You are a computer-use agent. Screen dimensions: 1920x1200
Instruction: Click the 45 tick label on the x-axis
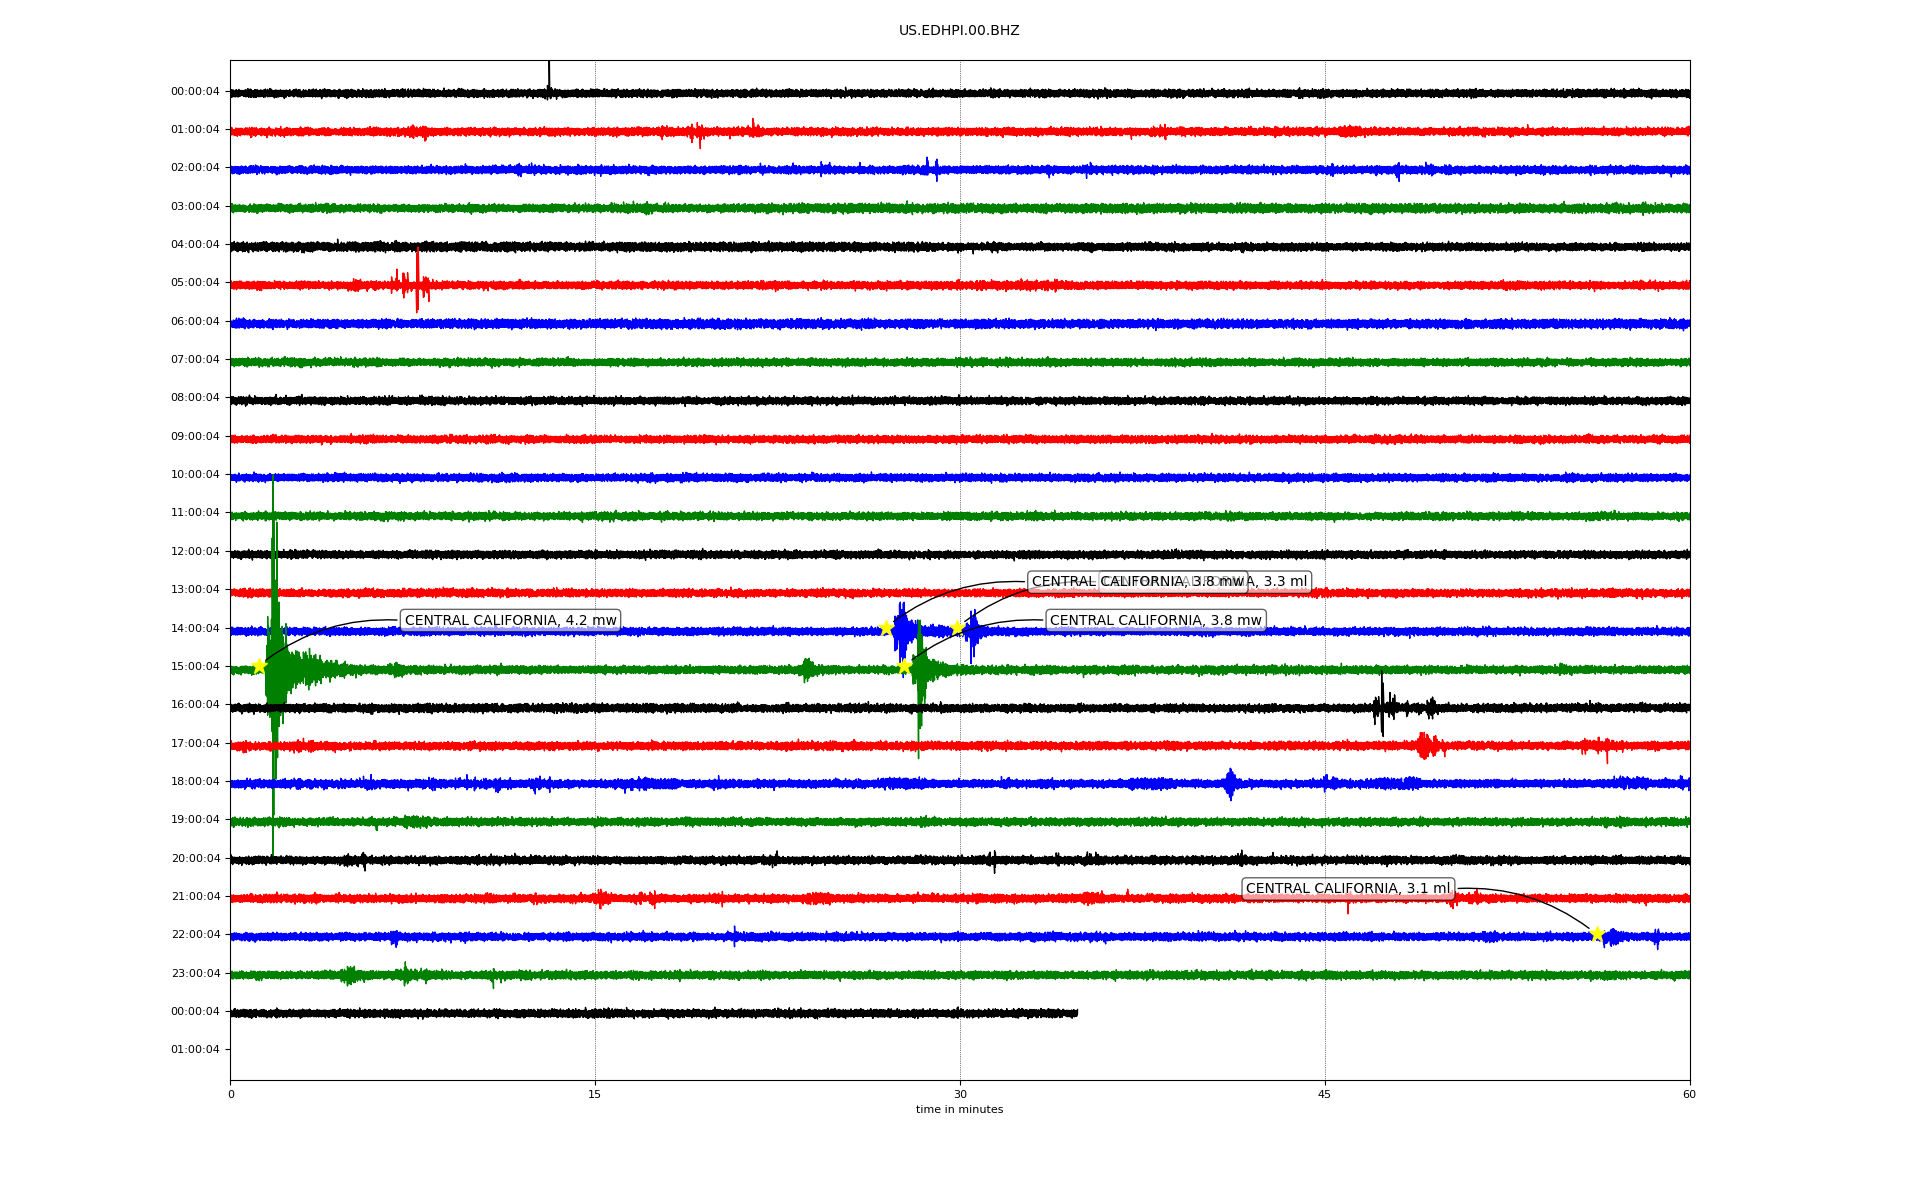[x=1324, y=1094]
